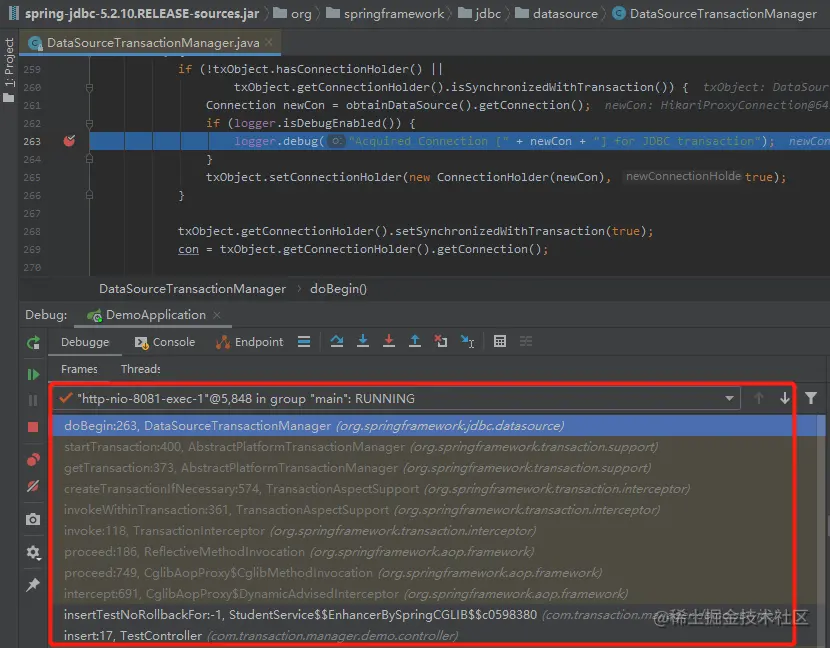This screenshot has height=648, width=830.
Task: Pin the debug tab
Action: 33,584
